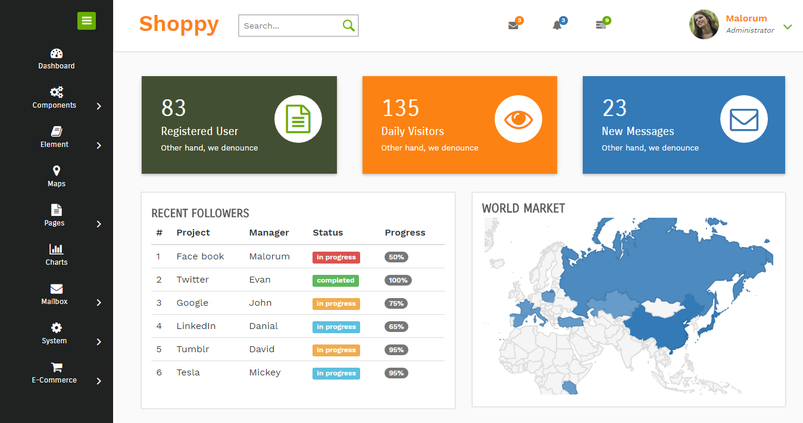Click the green completed badge for Twitter
803x423 pixels.
(x=335, y=280)
